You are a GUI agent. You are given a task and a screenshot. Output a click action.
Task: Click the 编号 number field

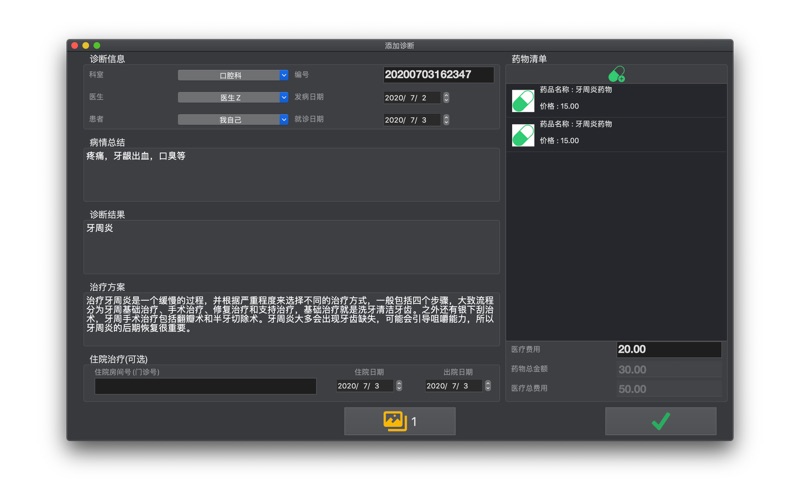pos(438,75)
